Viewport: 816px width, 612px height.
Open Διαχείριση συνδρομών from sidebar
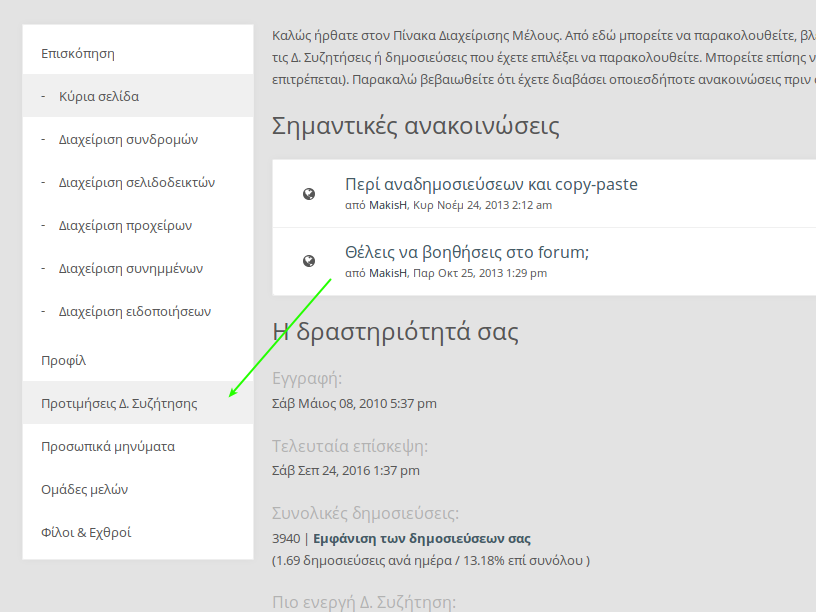click(x=128, y=140)
